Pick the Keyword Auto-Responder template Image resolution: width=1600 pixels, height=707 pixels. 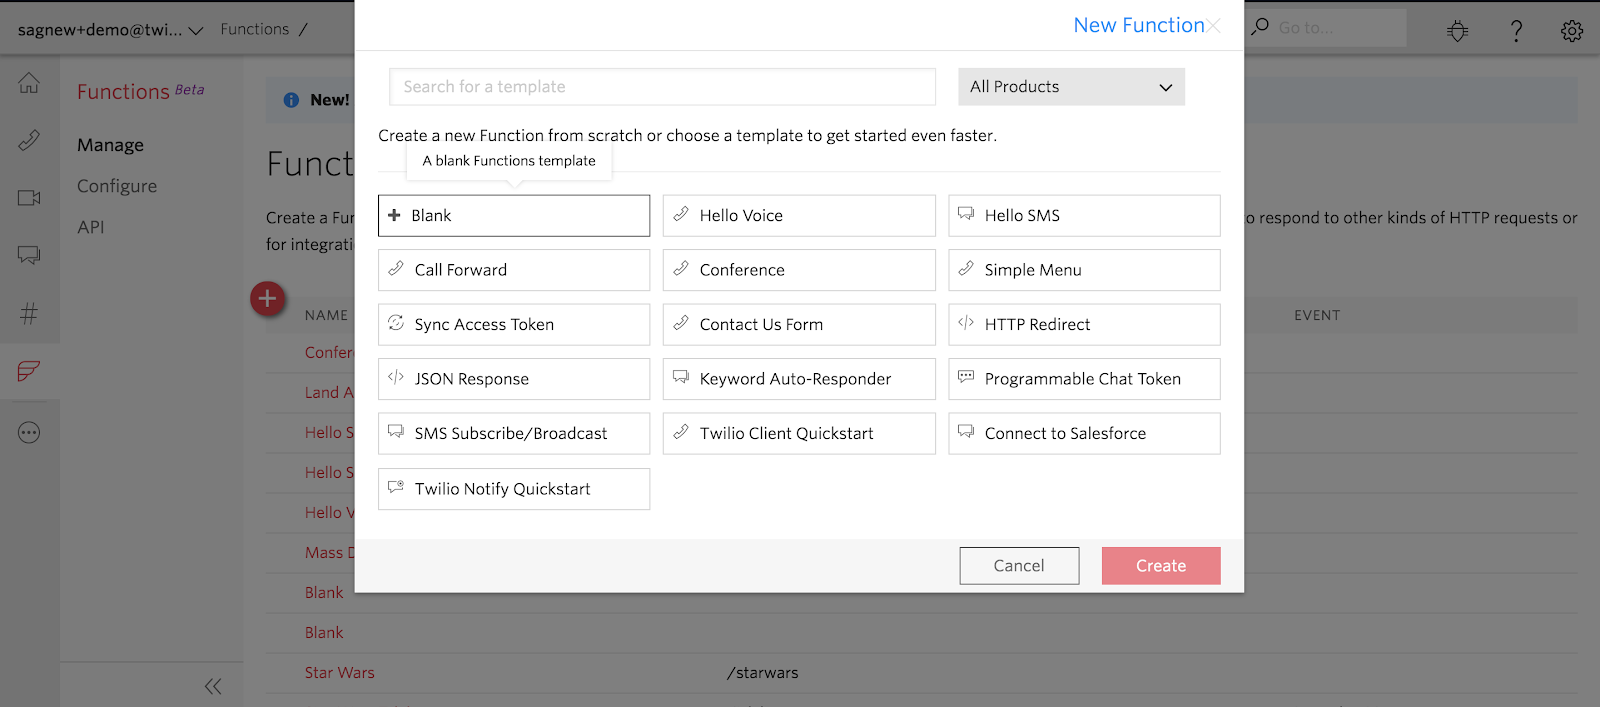(799, 379)
